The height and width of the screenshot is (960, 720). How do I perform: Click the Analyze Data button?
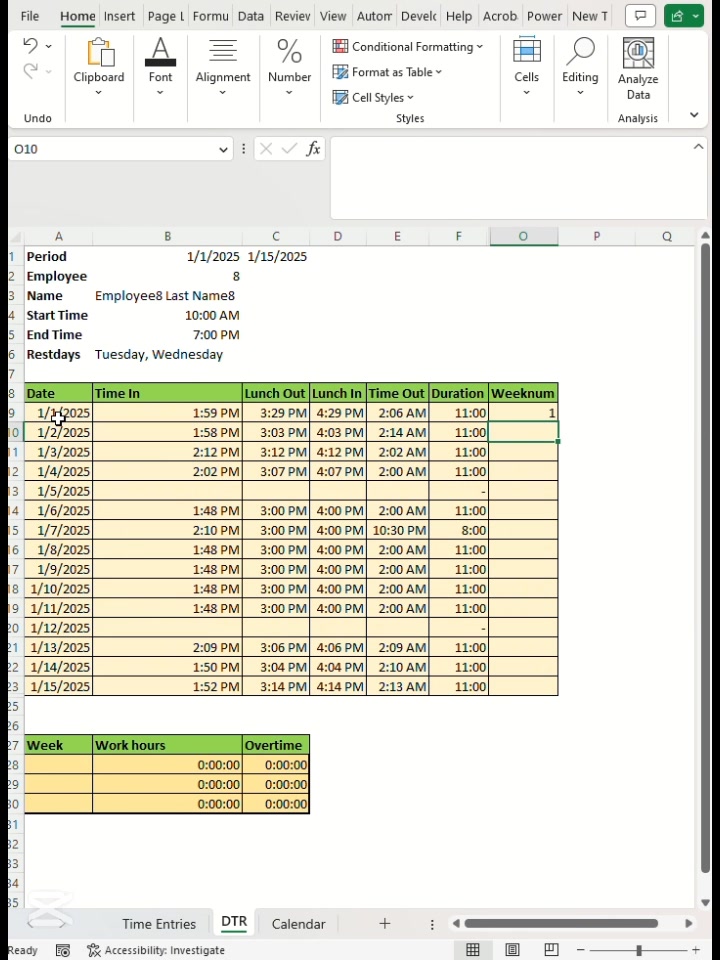coord(638,69)
